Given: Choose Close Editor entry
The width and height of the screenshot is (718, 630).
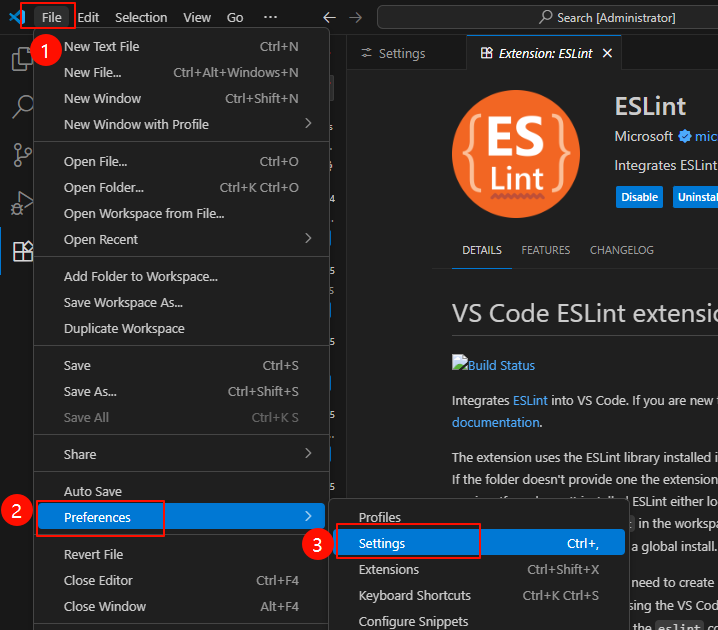Looking at the screenshot, I should pos(181,581).
